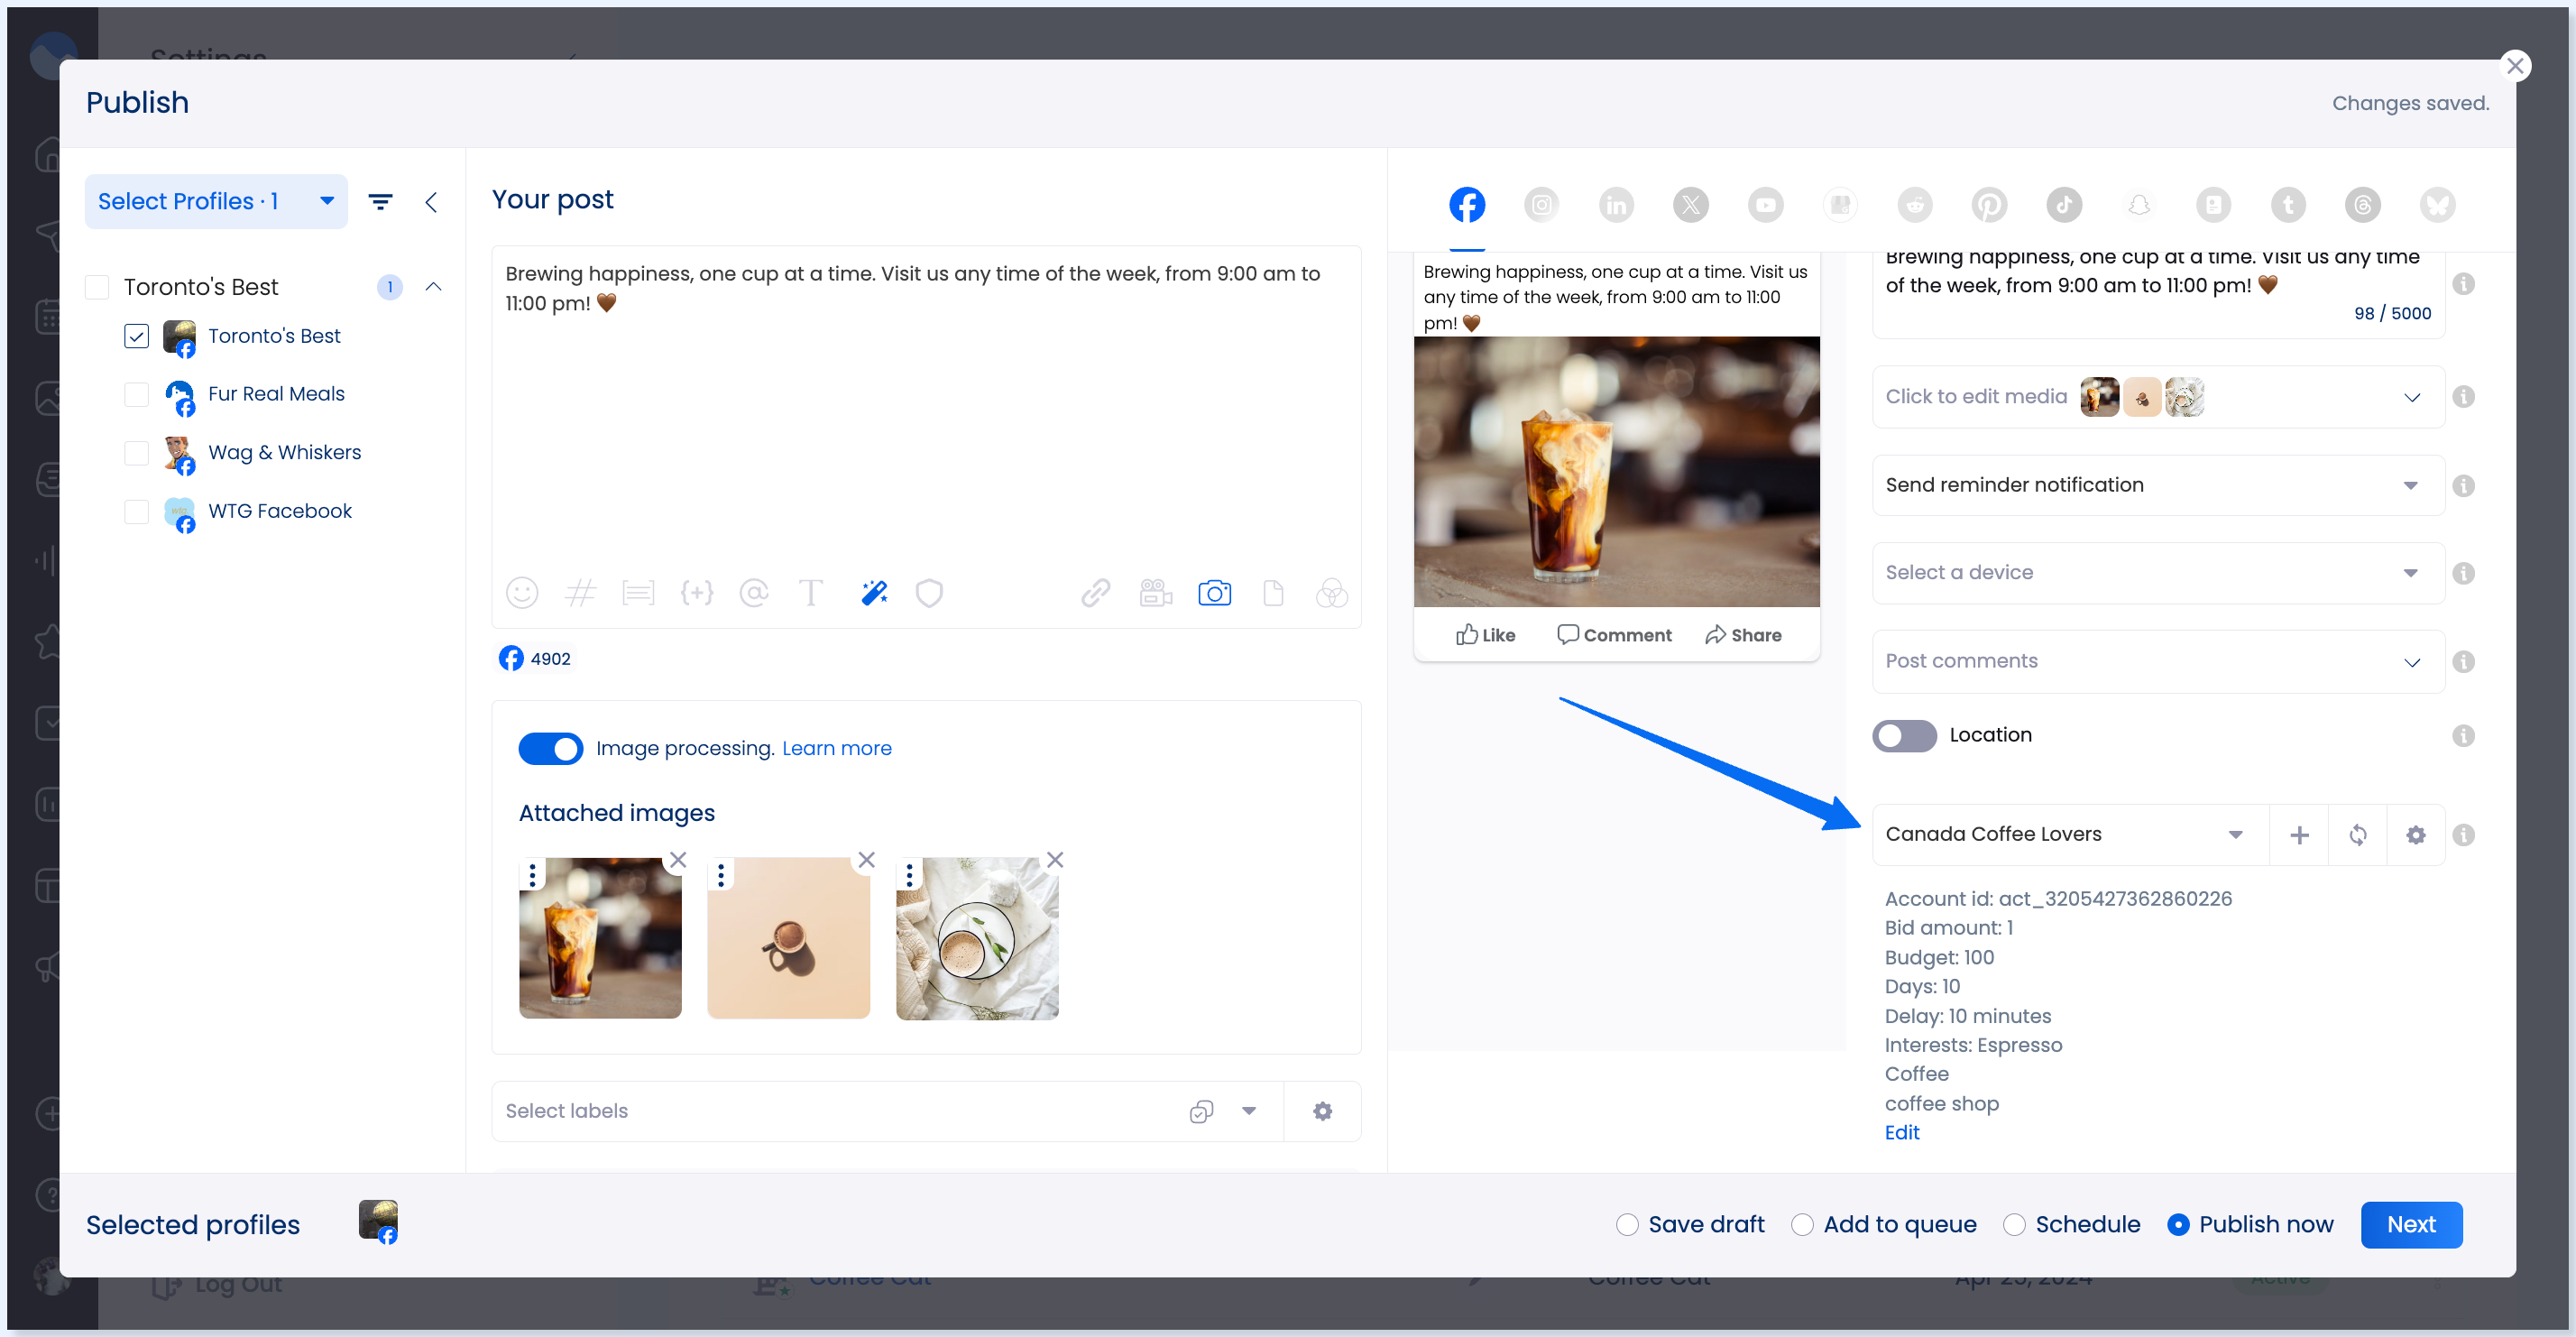Open the Select Profiles dropdown
The height and width of the screenshot is (1337, 2576).
[x=216, y=202]
